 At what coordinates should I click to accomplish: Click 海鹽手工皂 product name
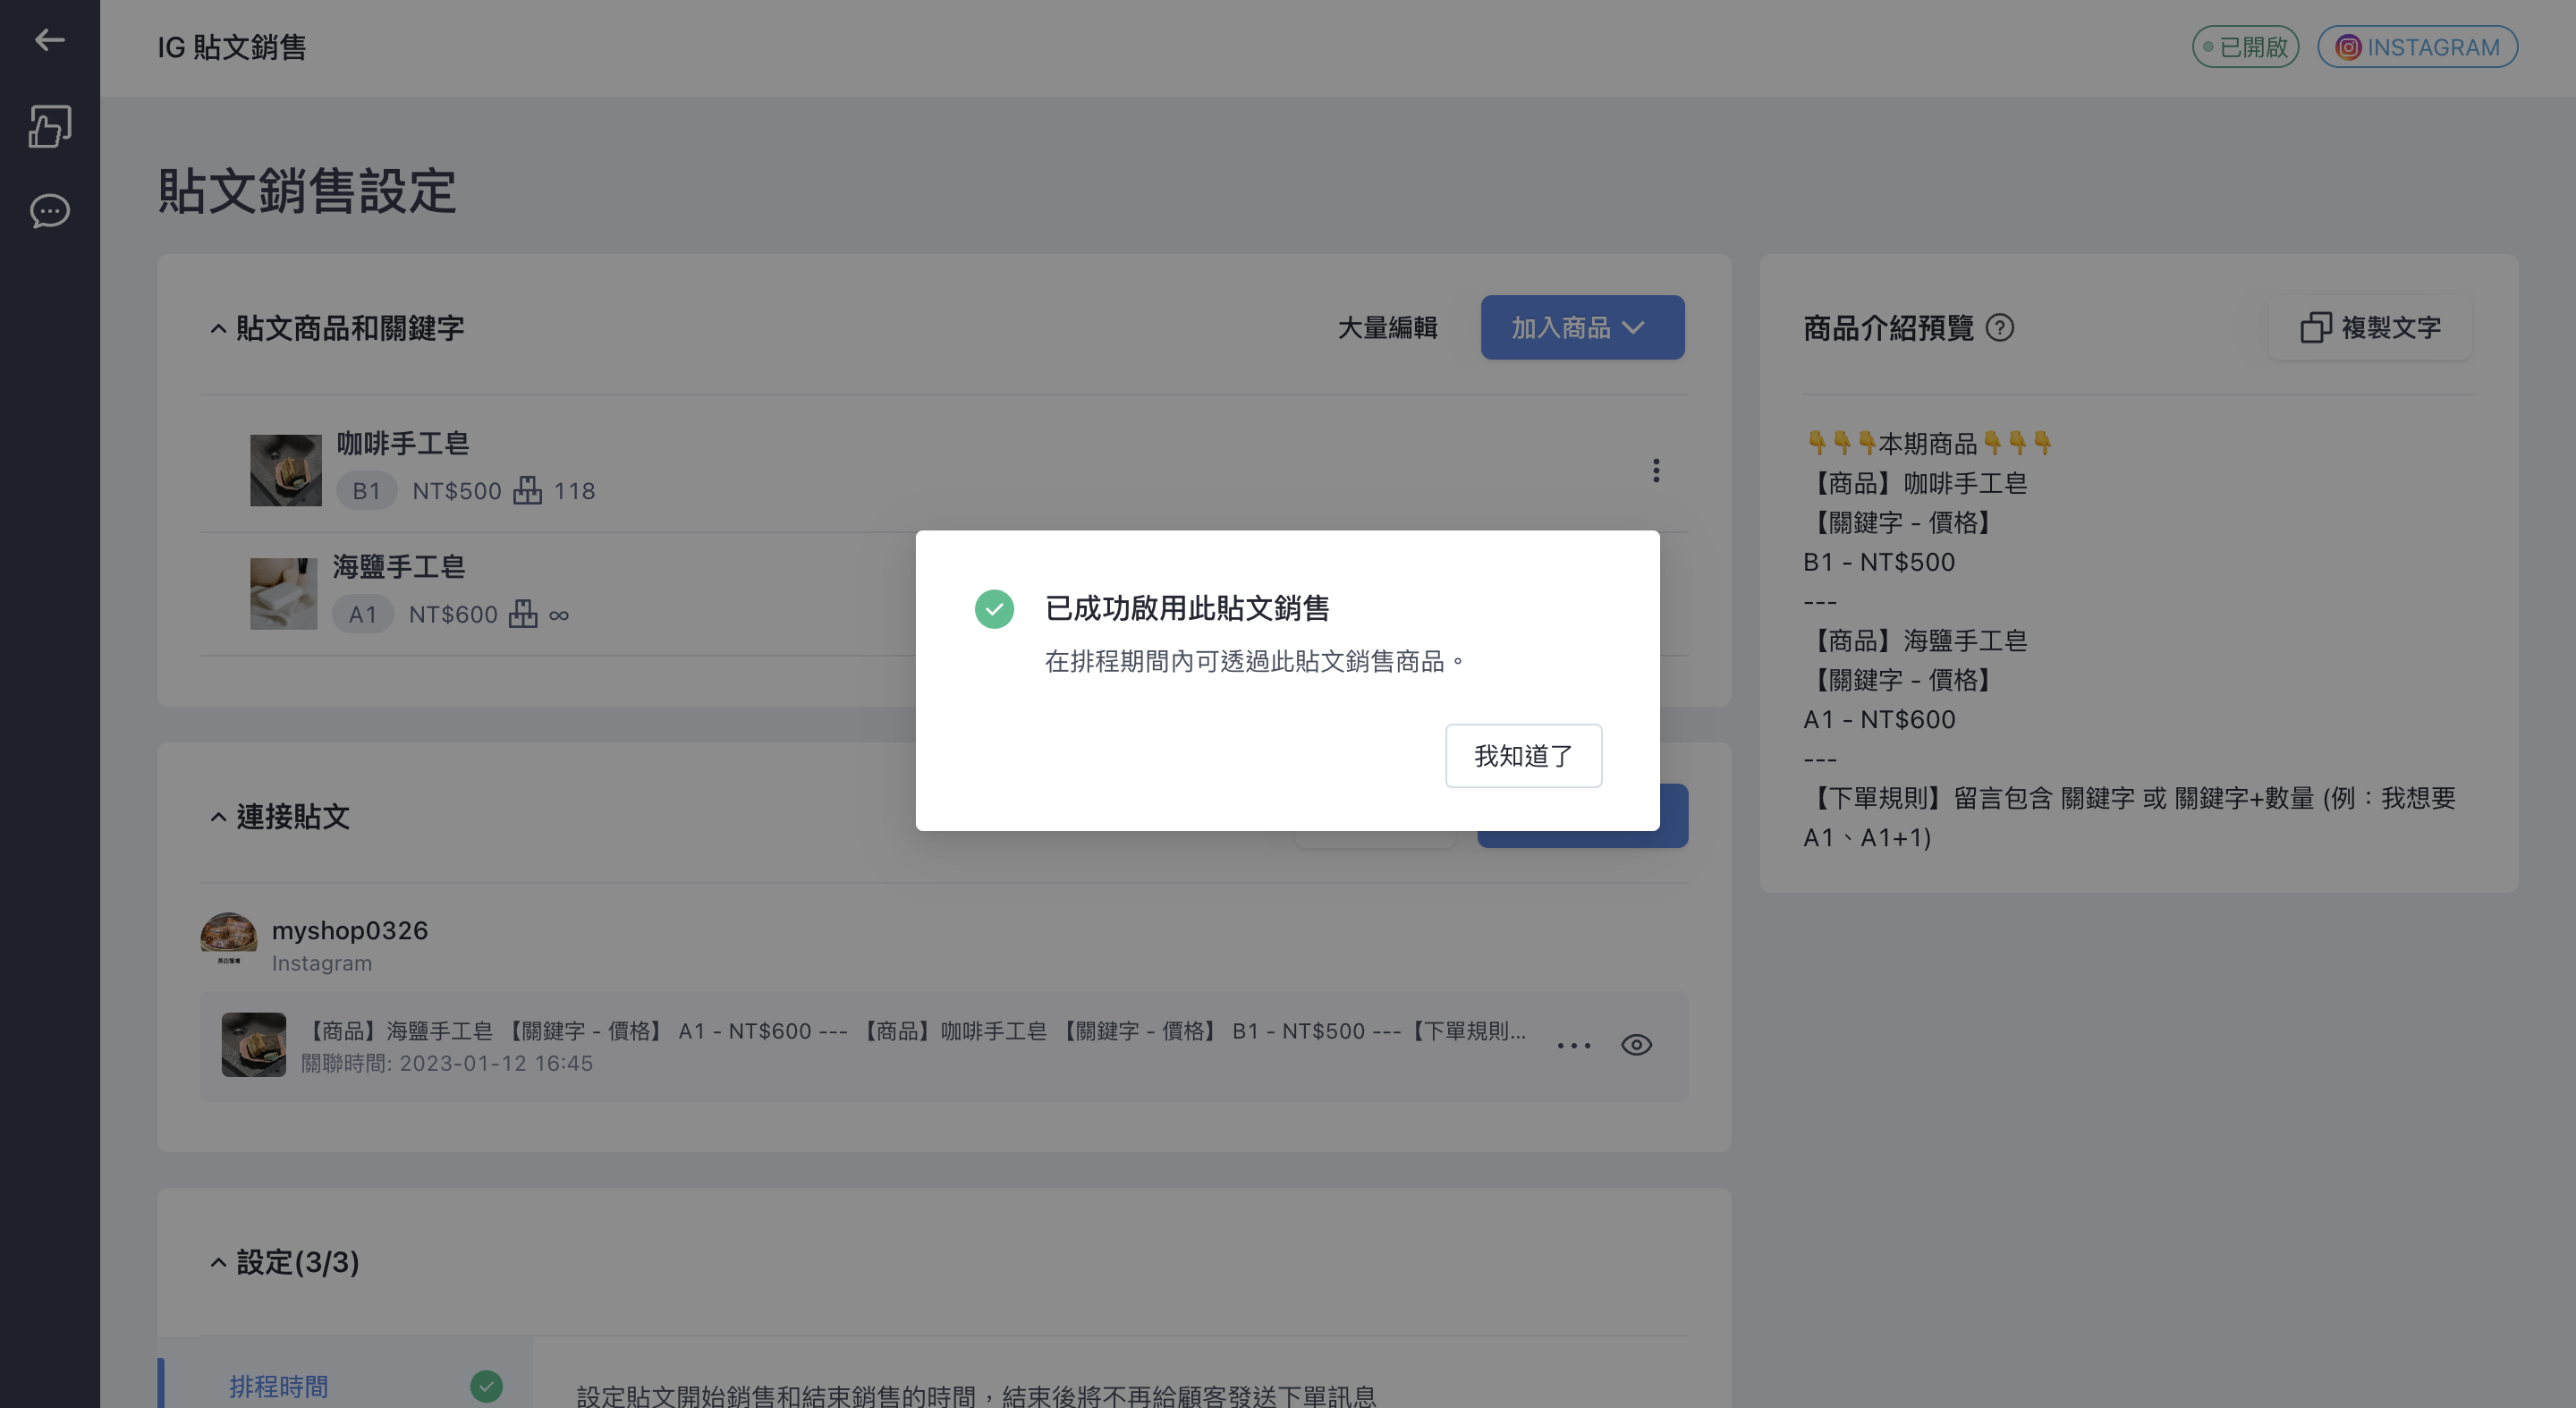tap(399, 568)
